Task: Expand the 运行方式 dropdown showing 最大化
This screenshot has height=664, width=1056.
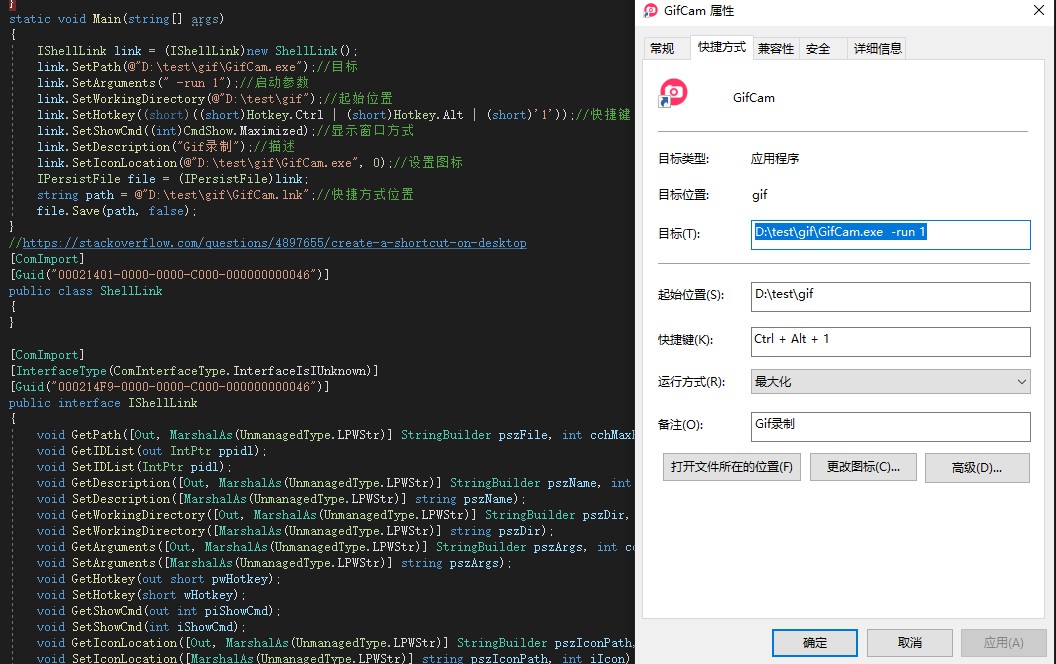Action: (x=890, y=382)
